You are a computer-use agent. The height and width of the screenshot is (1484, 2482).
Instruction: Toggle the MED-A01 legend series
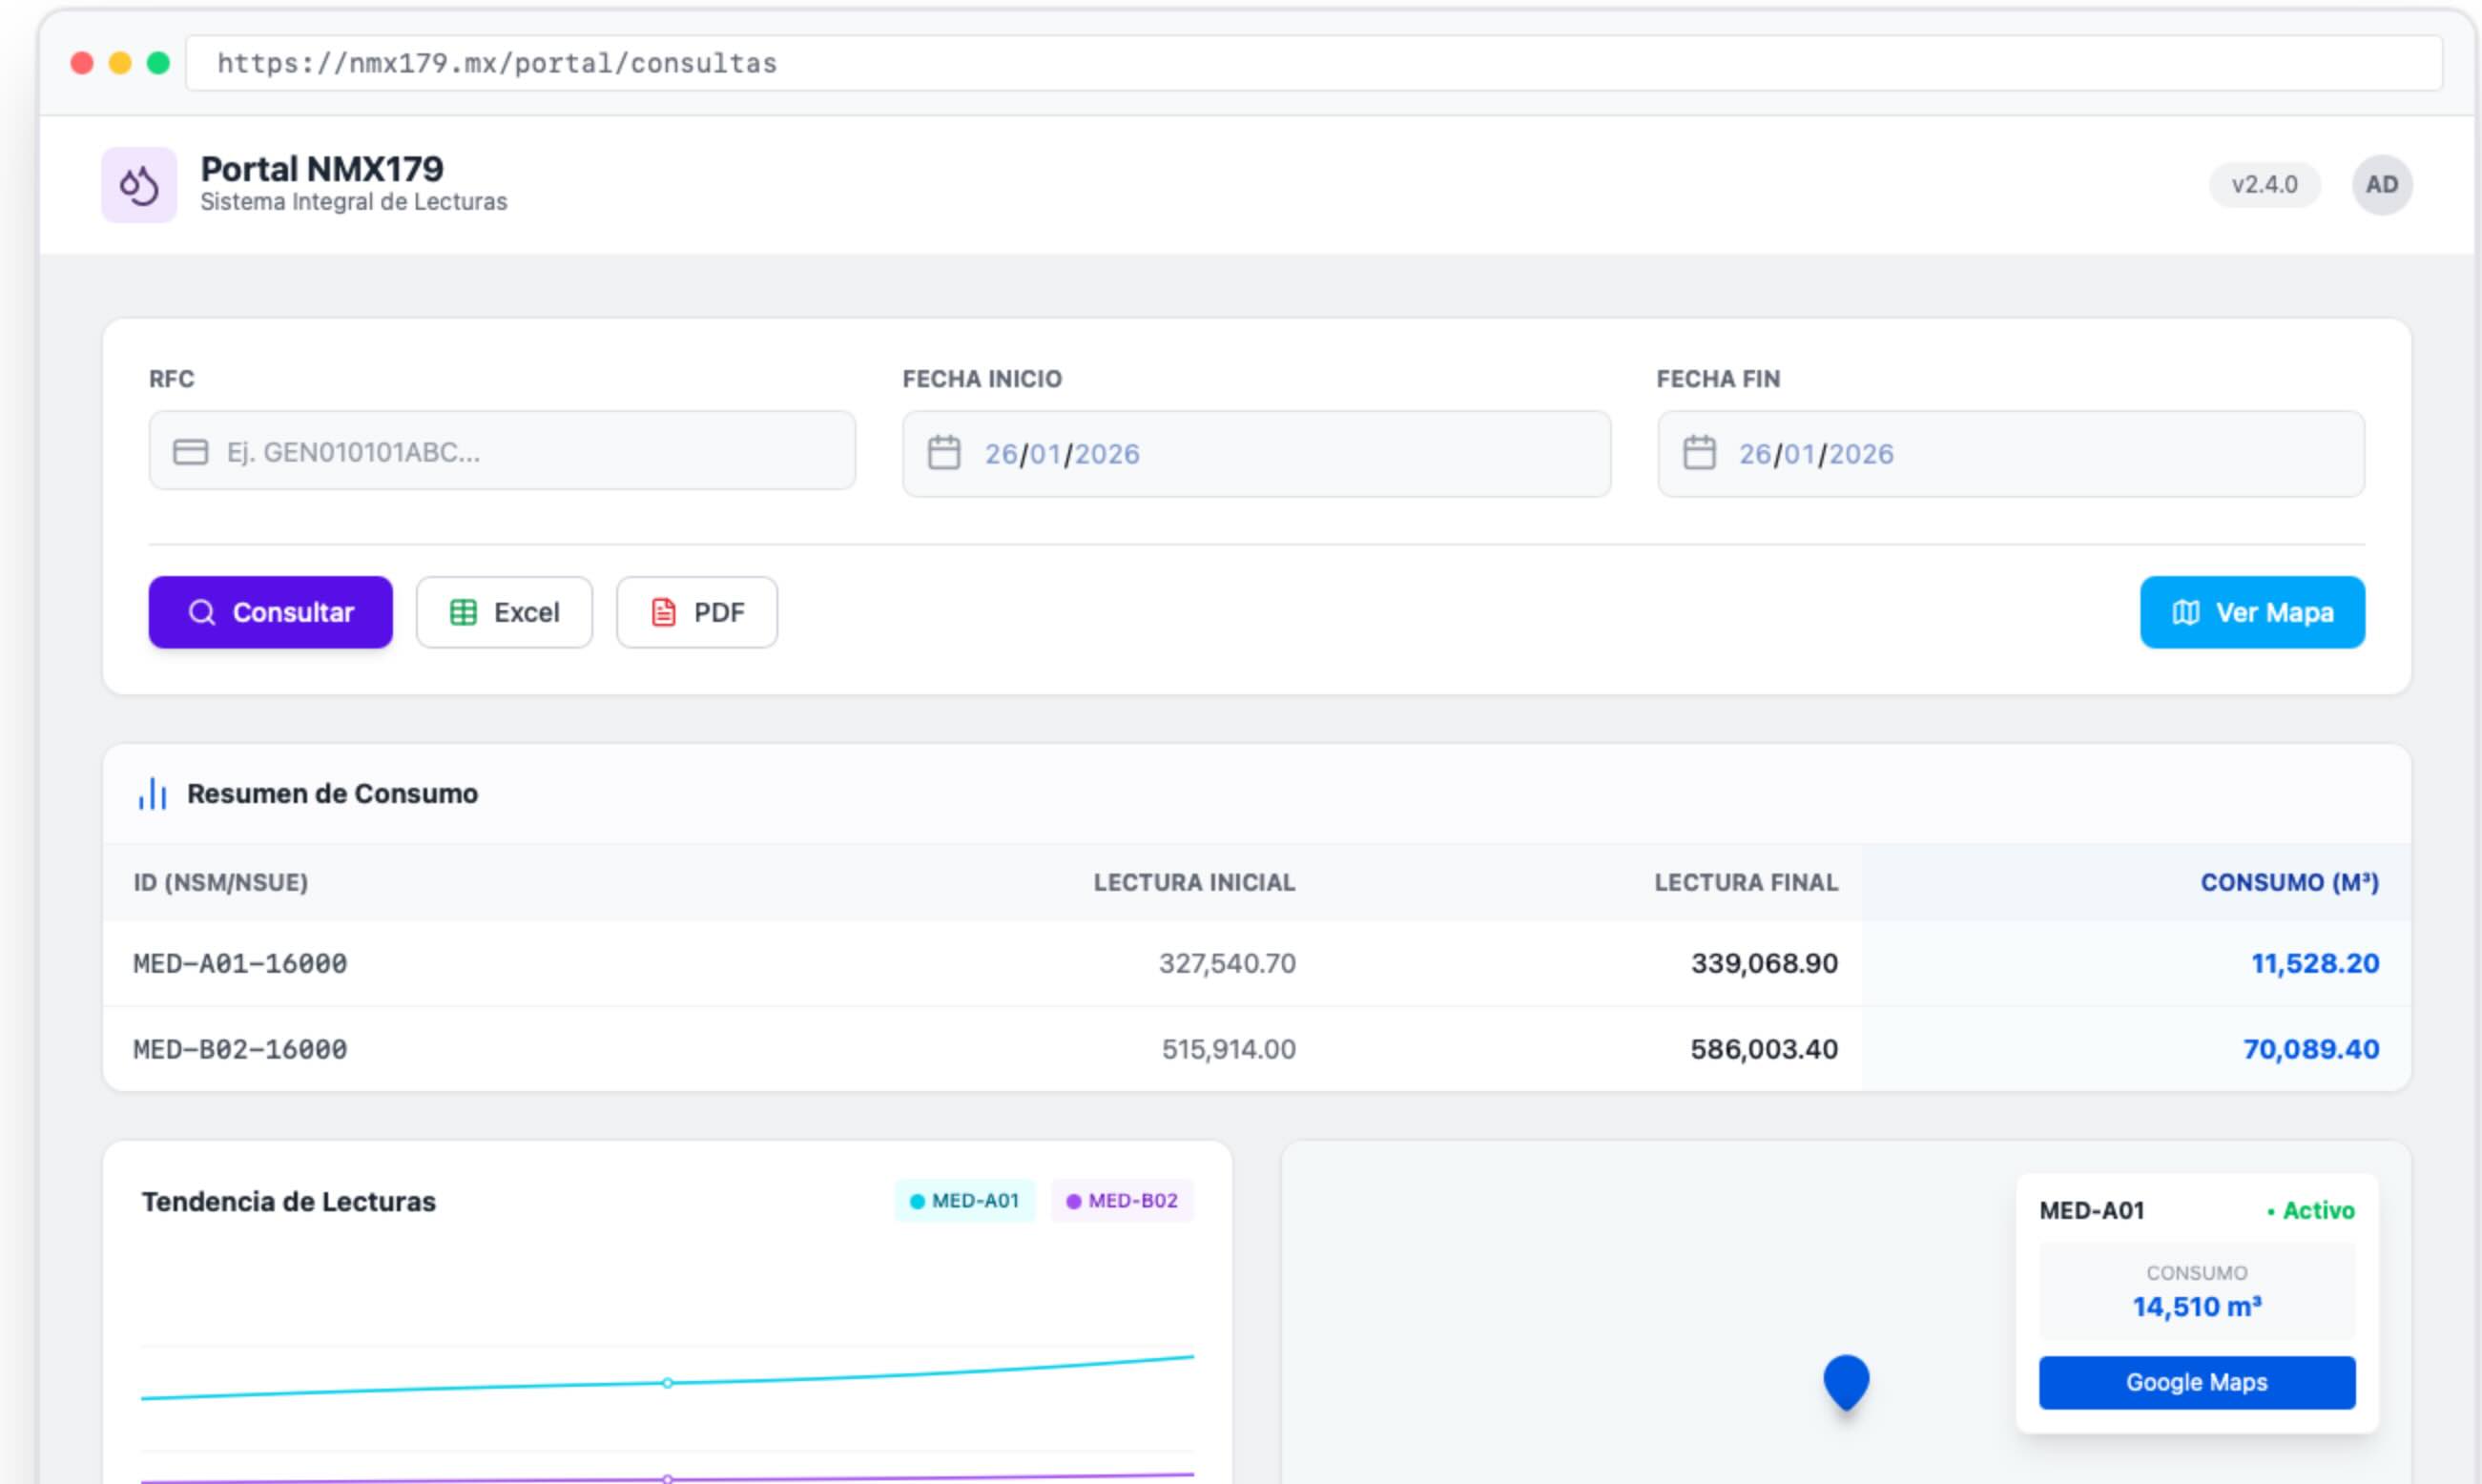(x=964, y=1200)
